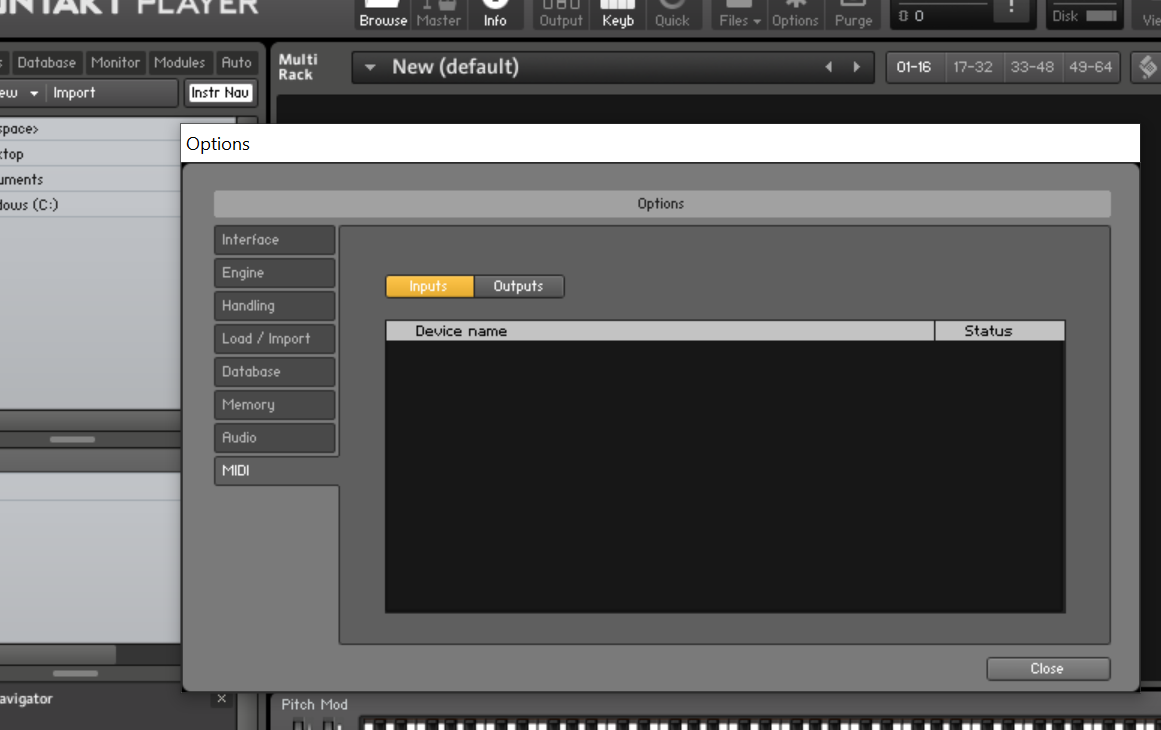Open the Files dropdown menu
The image size is (1161, 730).
click(x=740, y=14)
